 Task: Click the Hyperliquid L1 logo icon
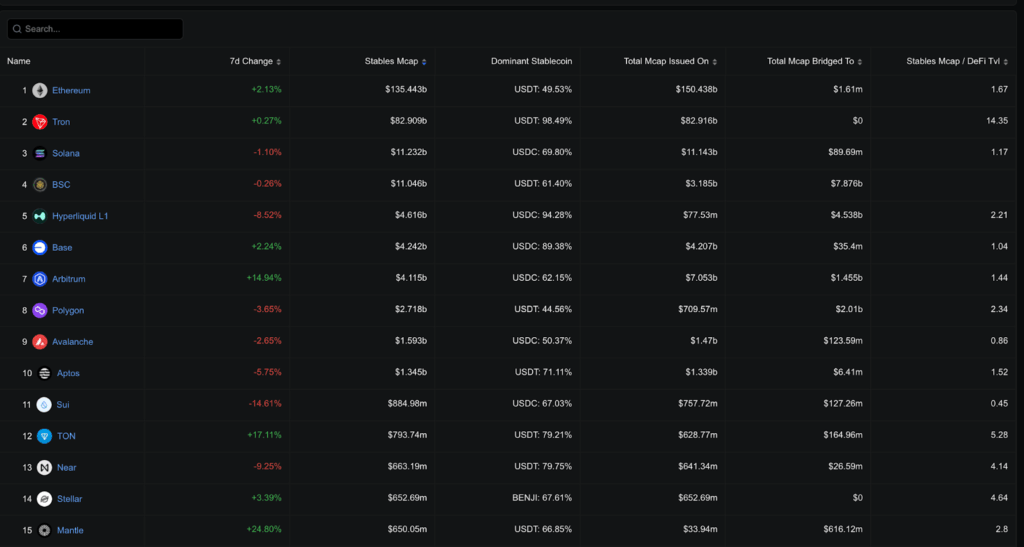[40, 216]
